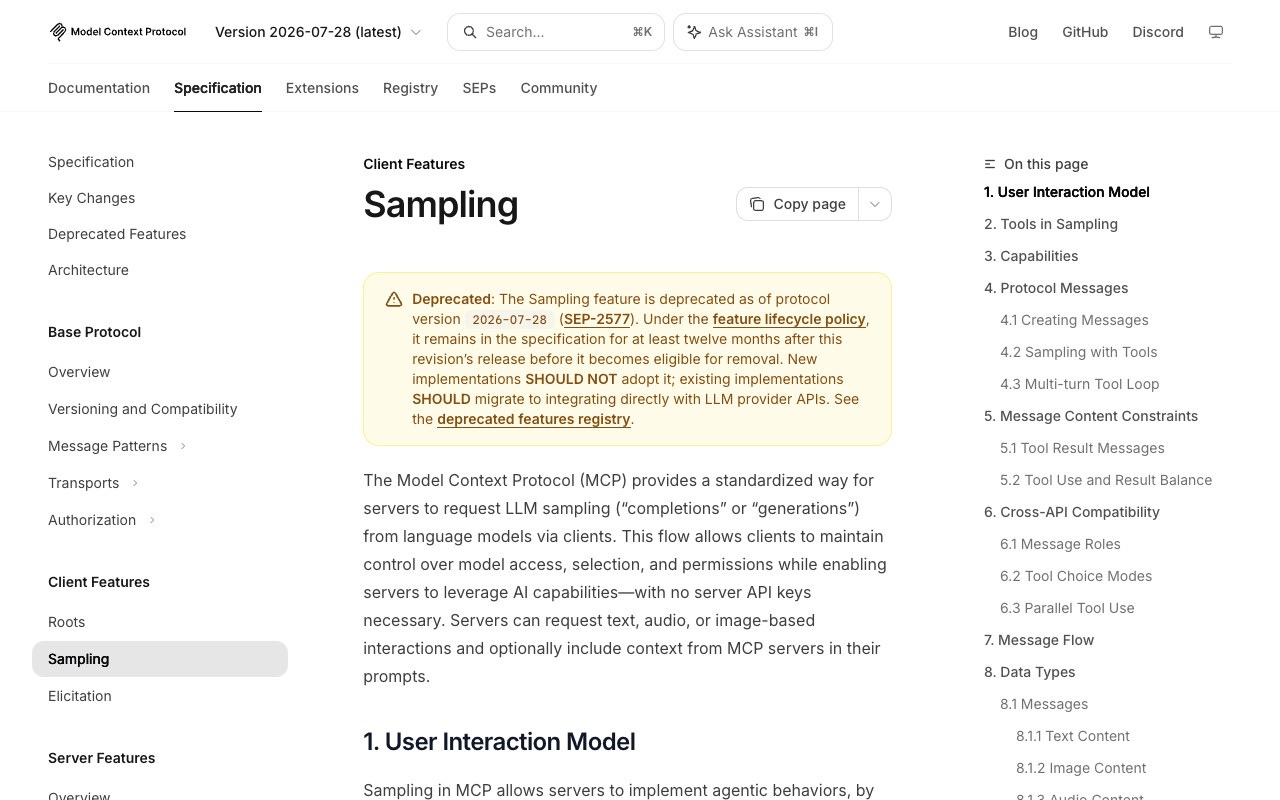The image size is (1280, 800).
Task: Open the Extensions tab
Action: [x=322, y=88]
